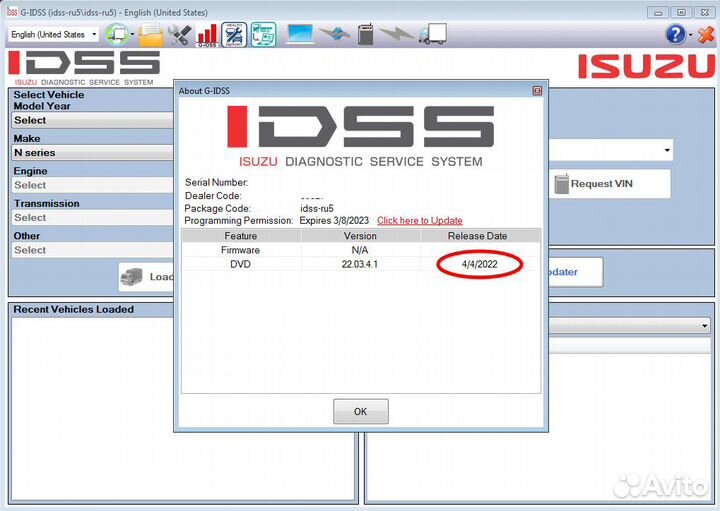Click the handheld interface device icon
This screenshot has height=511, width=720.
click(x=366, y=34)
